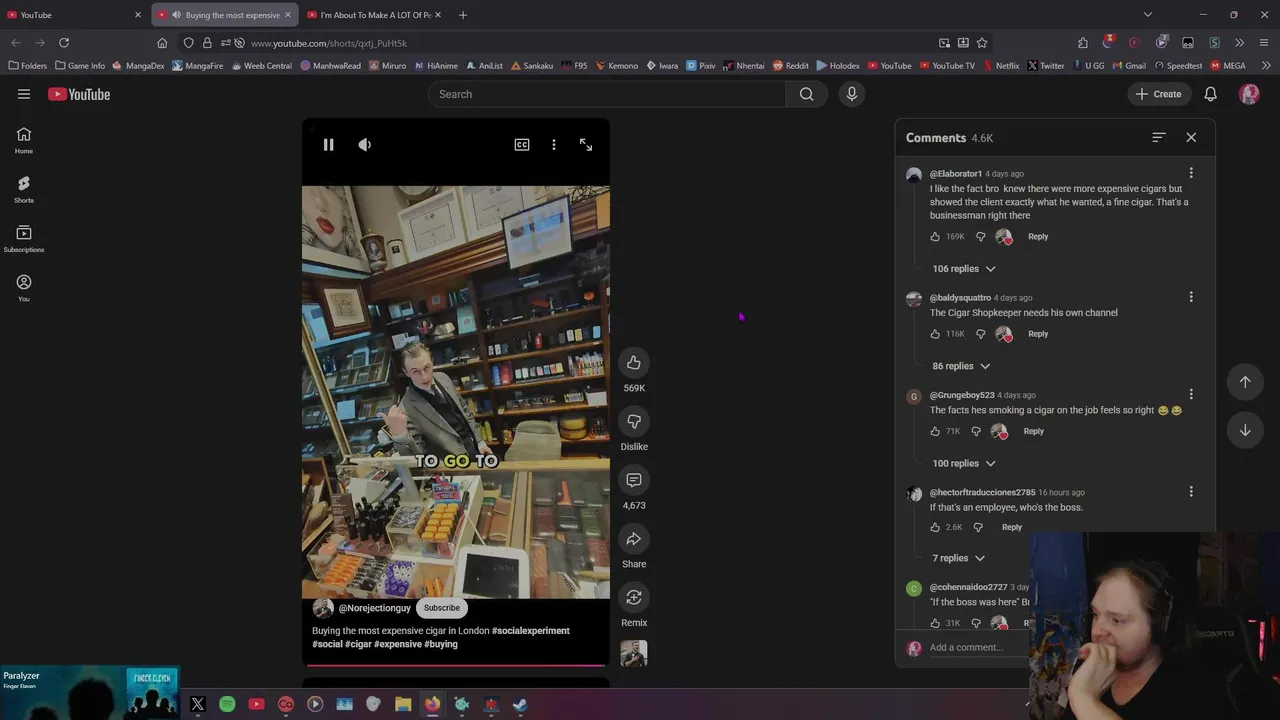The width and height of the screenshot is (1280, 720).
Task: Switch to the YouTube browser tab
Action: [74, 15]
